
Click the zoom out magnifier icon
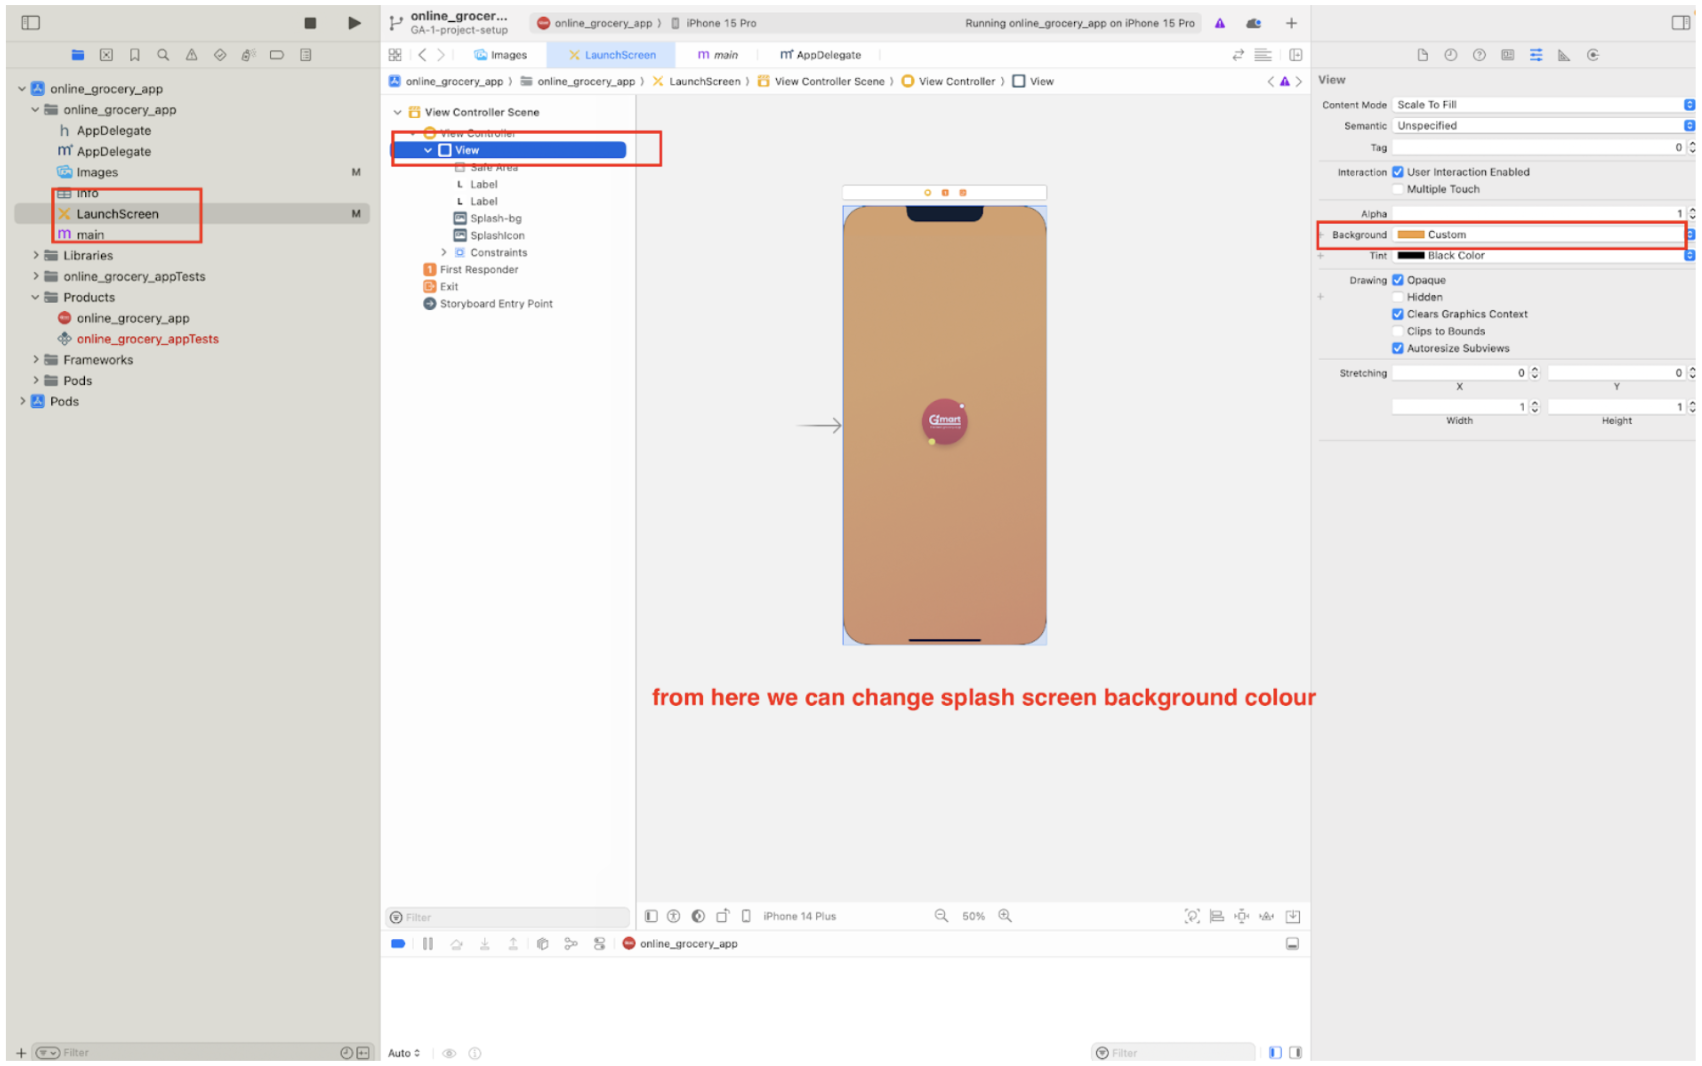941,916
